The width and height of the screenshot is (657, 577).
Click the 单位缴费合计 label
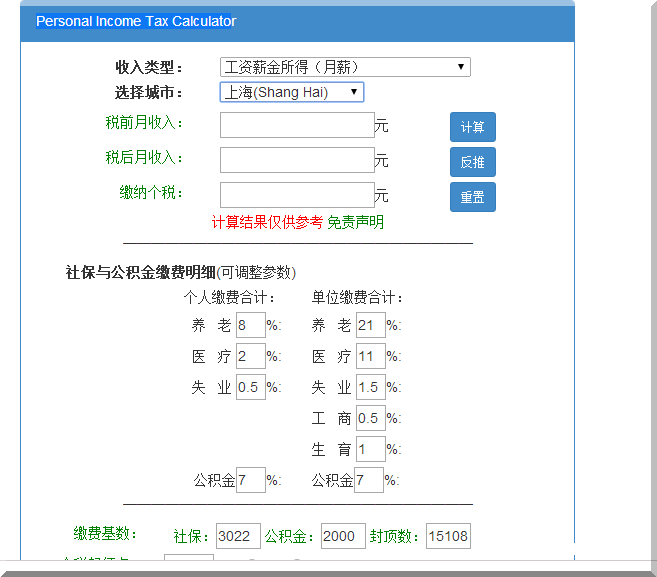pos(357,298)
